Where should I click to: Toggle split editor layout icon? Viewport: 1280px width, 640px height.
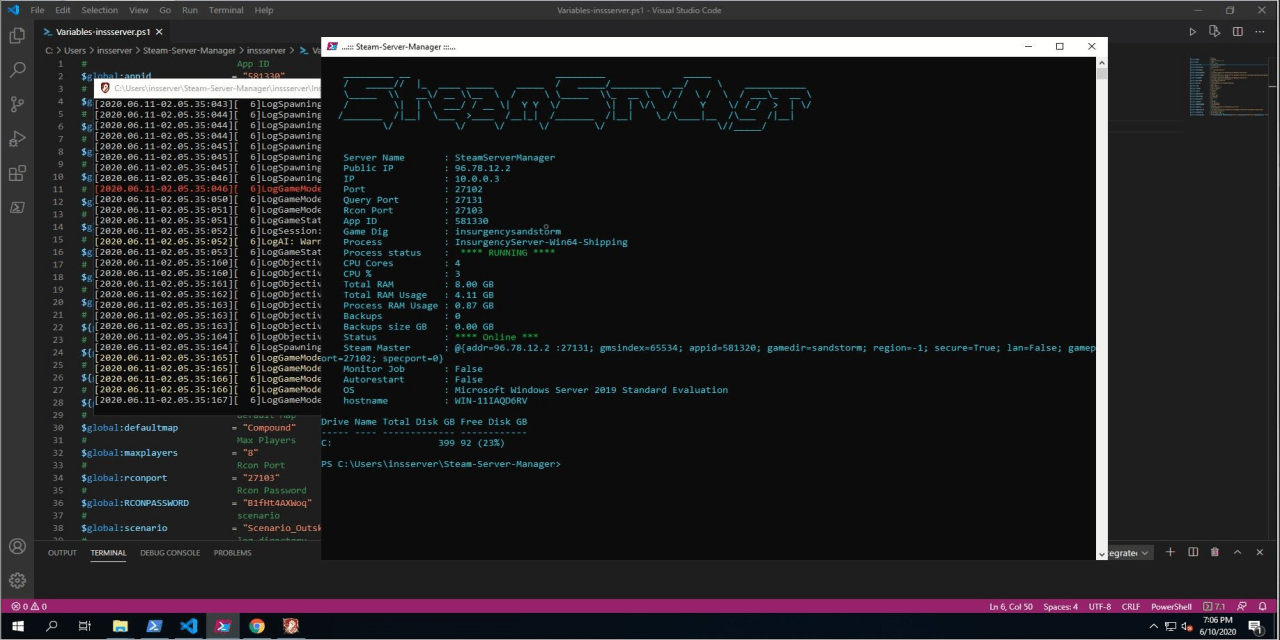(1237, 32)
